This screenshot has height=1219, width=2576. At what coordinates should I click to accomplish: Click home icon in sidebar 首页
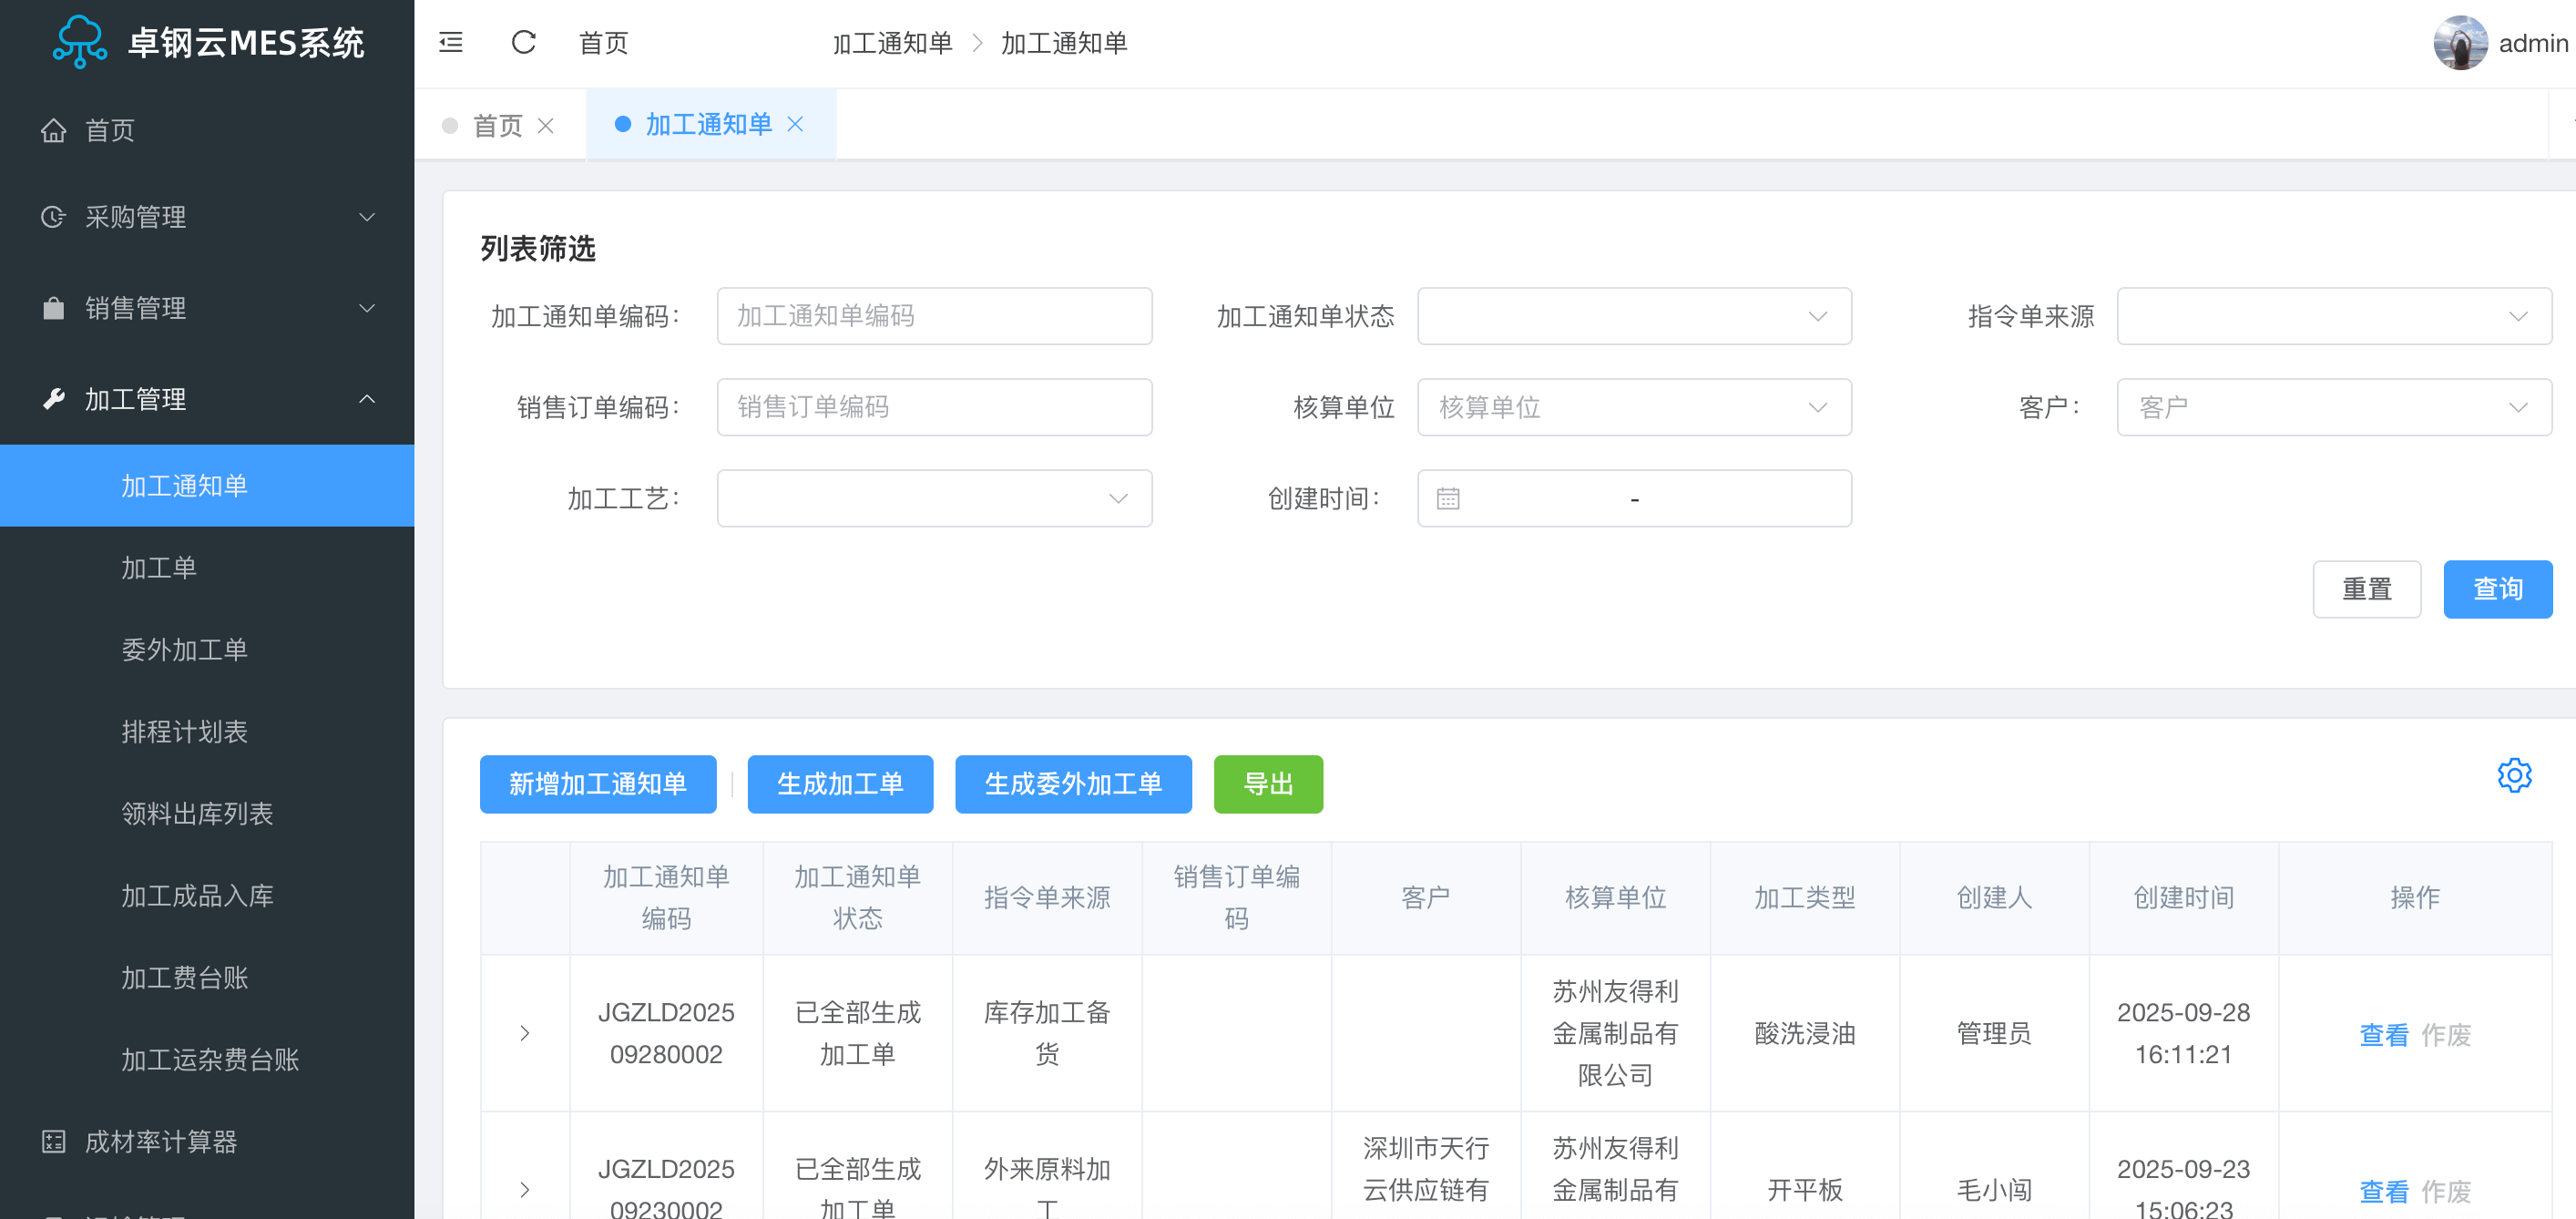(x=53, y=130)
